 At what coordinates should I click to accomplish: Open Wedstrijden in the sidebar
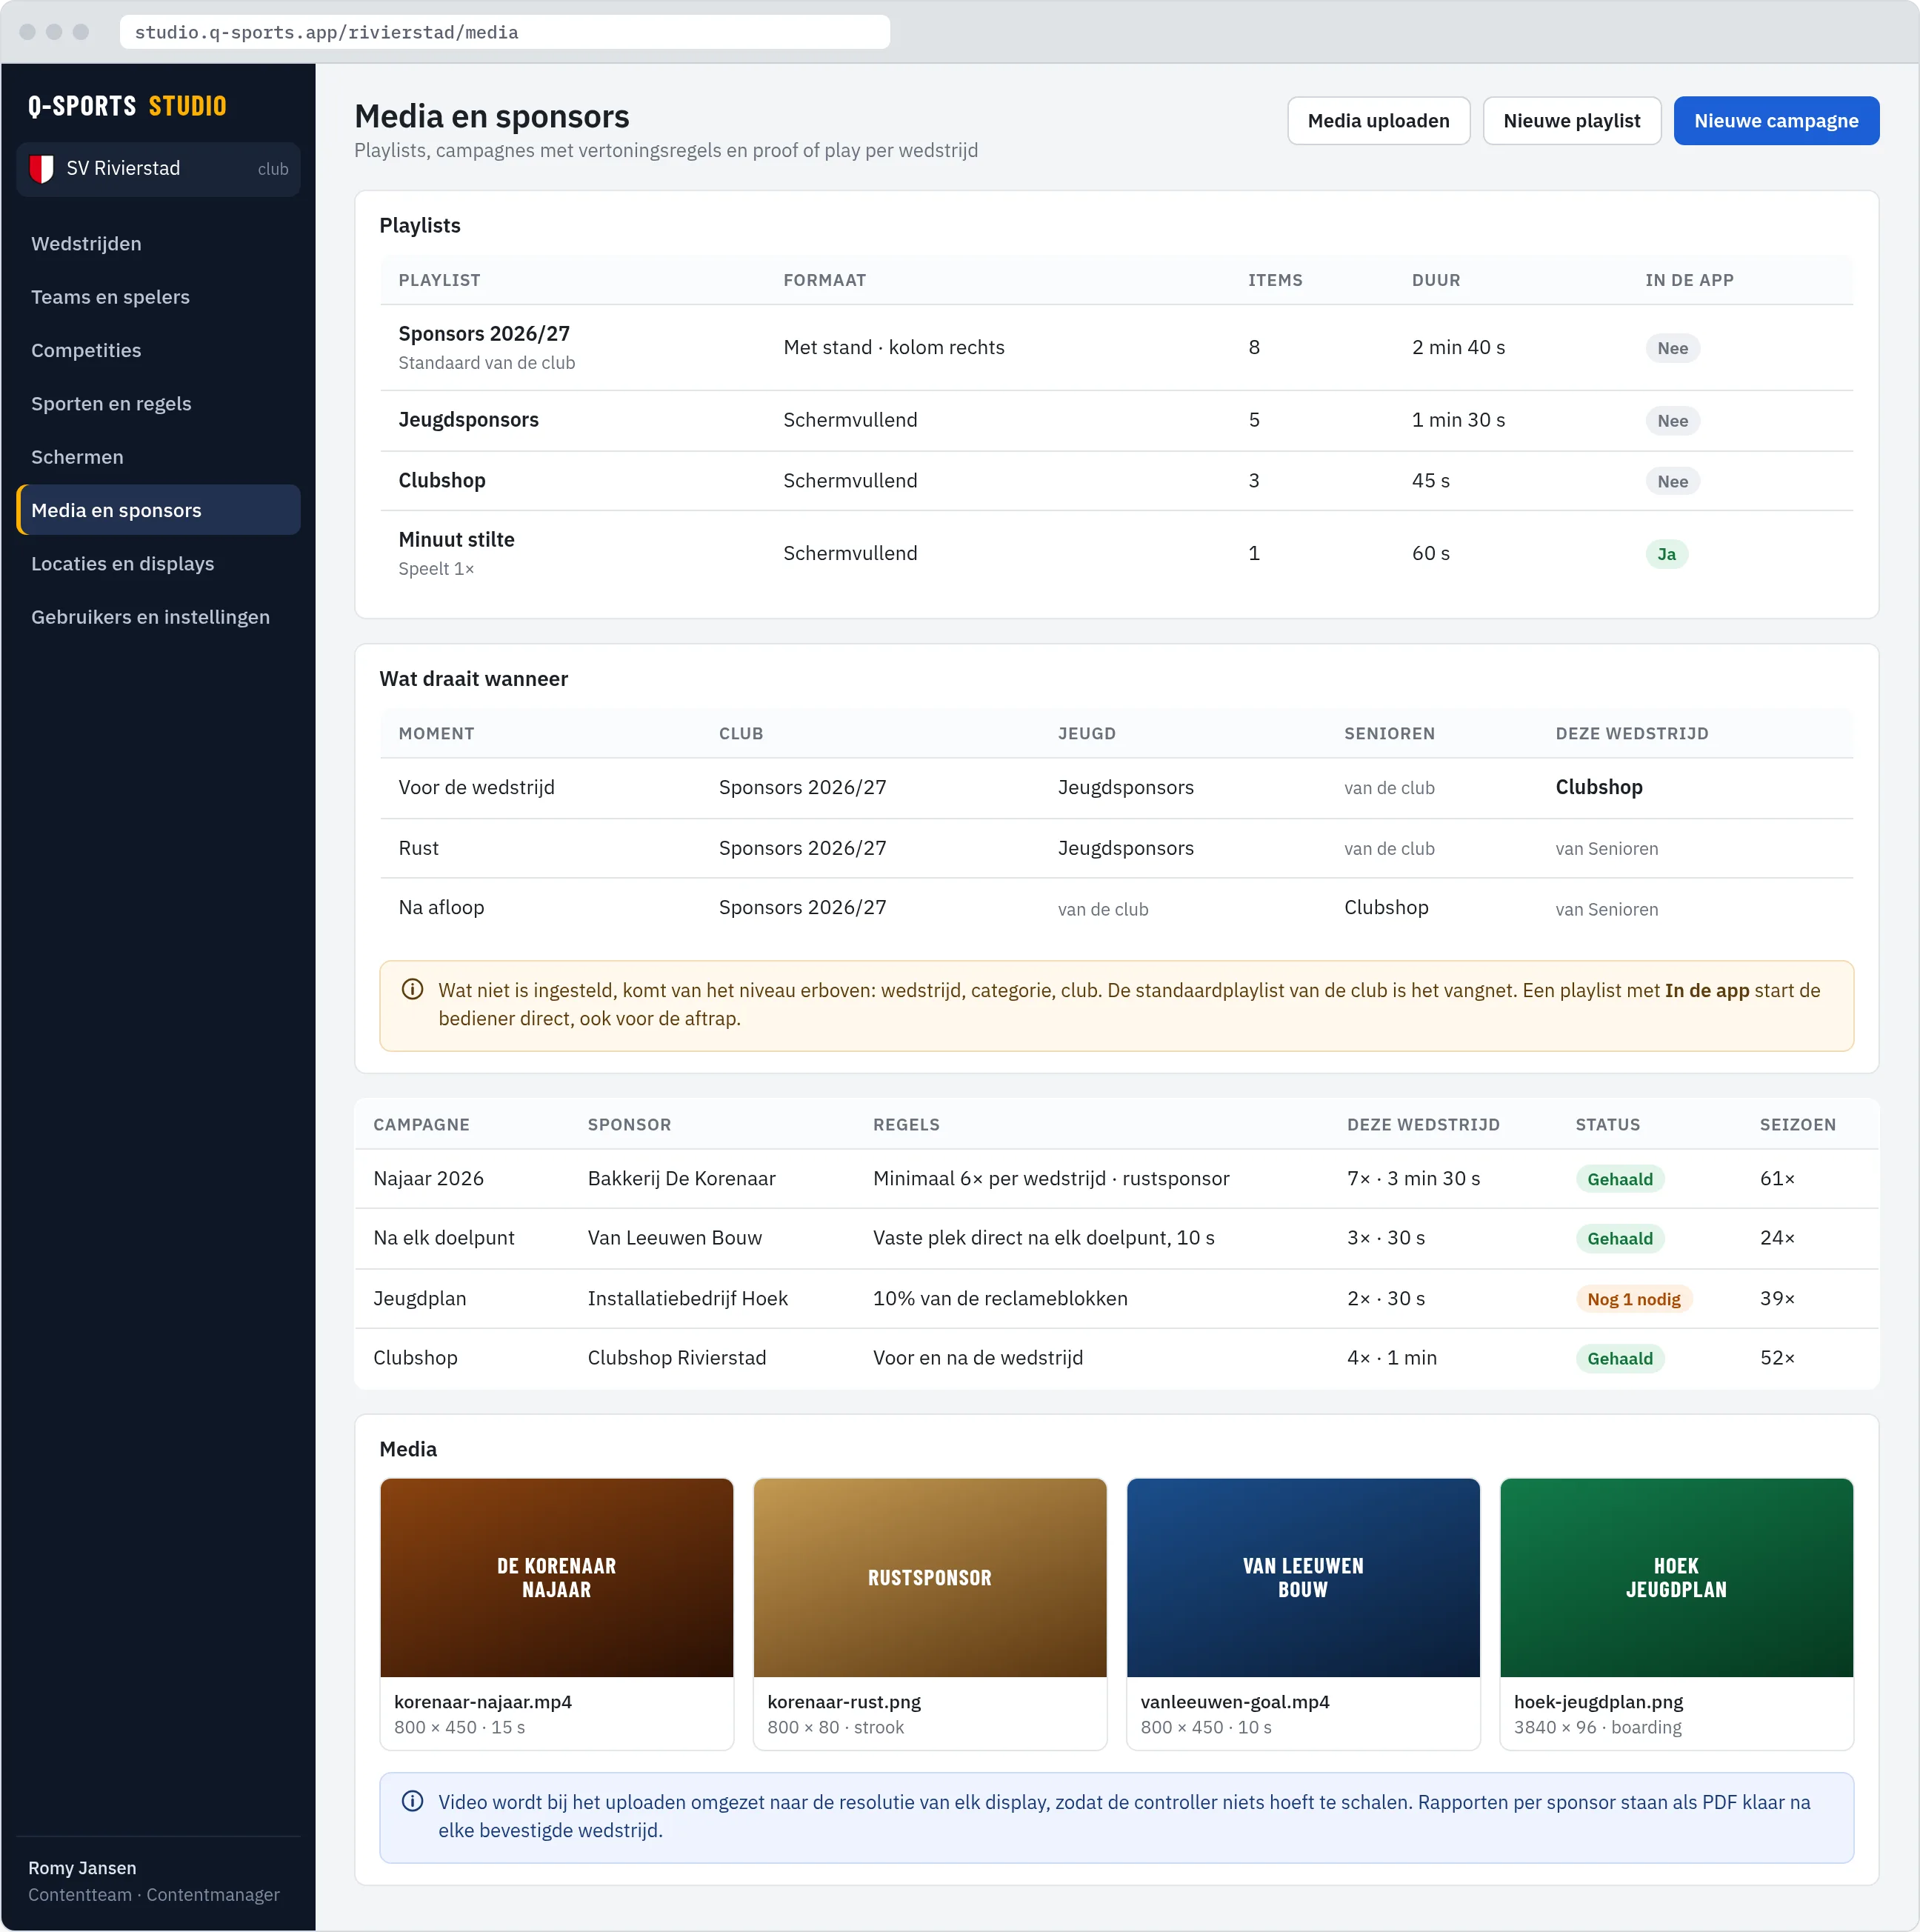(158, 243)
